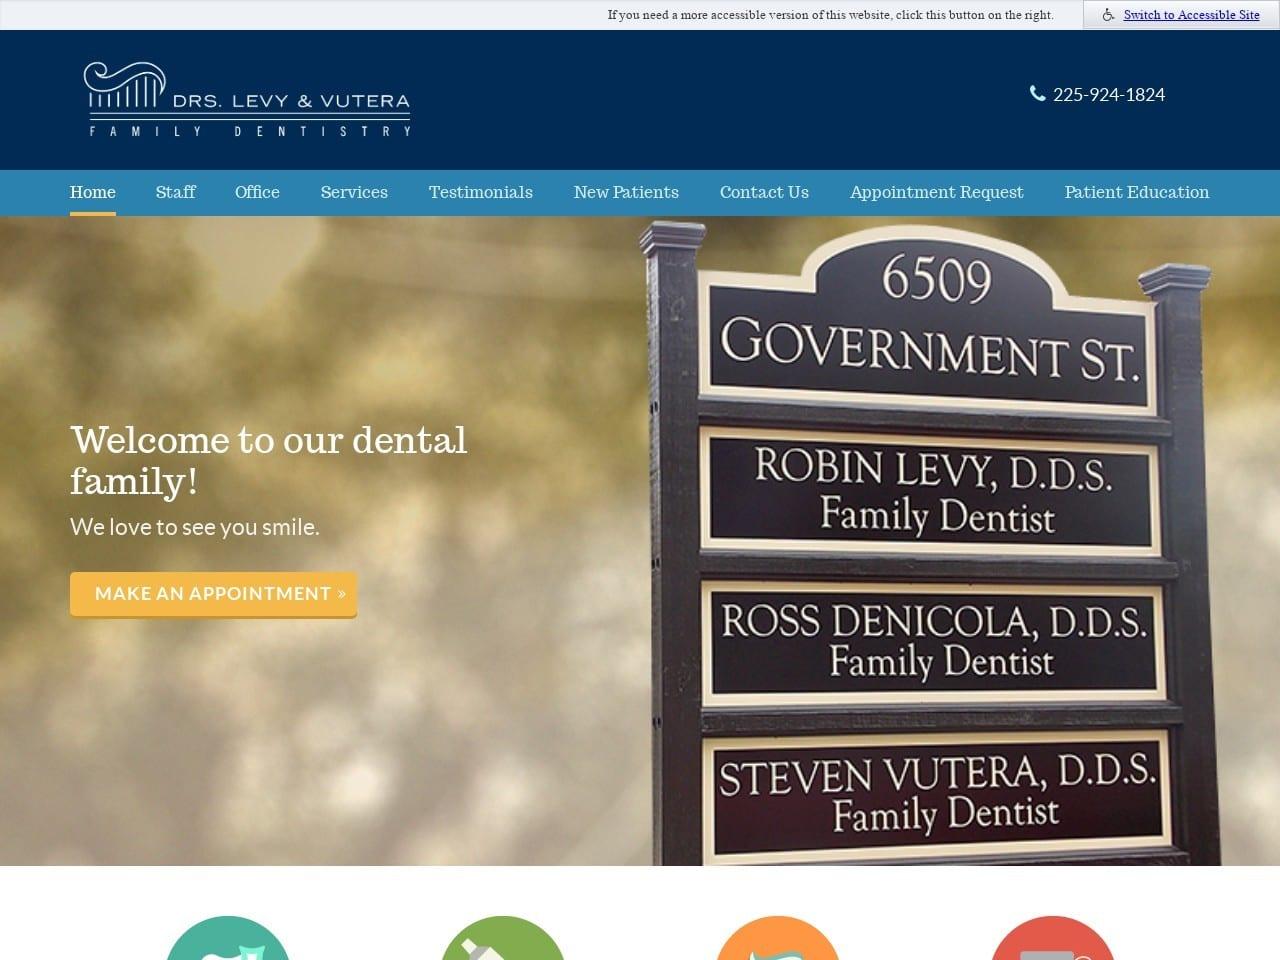Click the 'Welcome to our dental family!' heading

tap(269, 460)
